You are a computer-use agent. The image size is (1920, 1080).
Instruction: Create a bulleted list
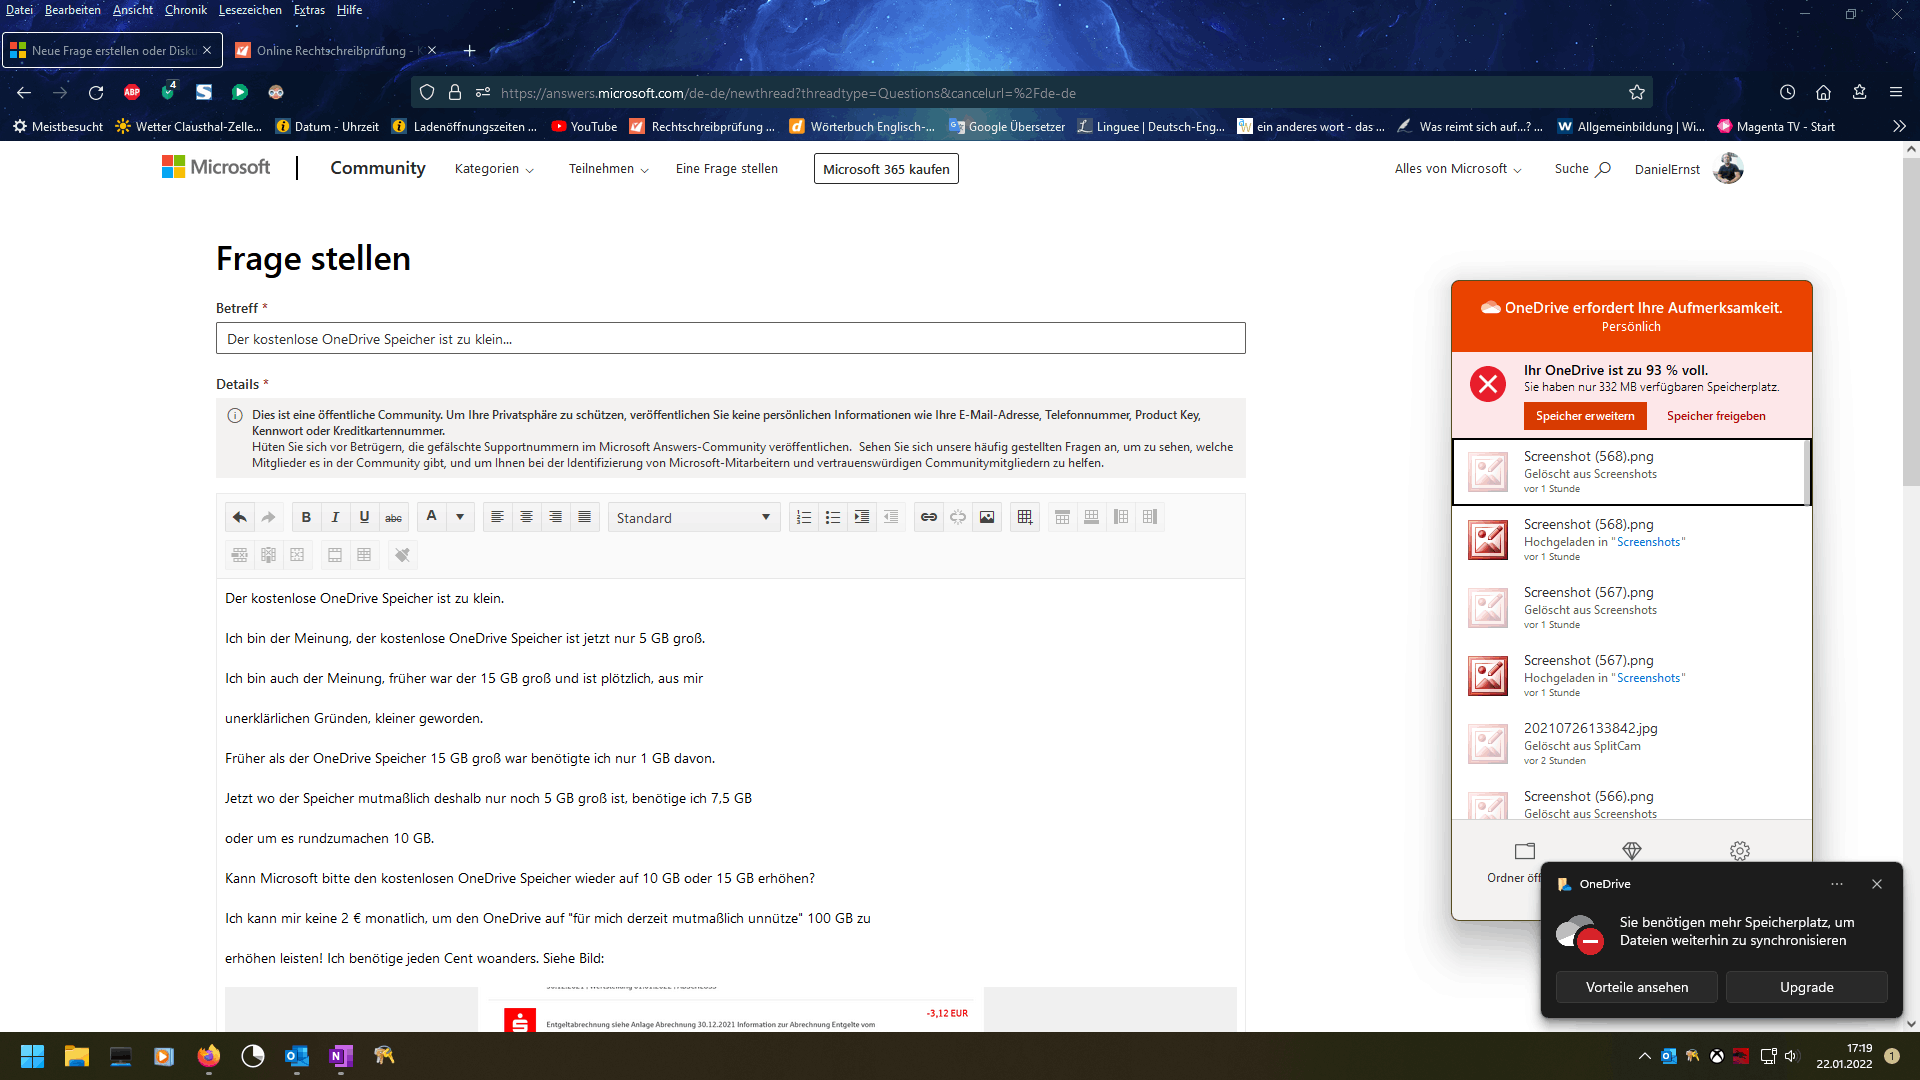(832, 517)
